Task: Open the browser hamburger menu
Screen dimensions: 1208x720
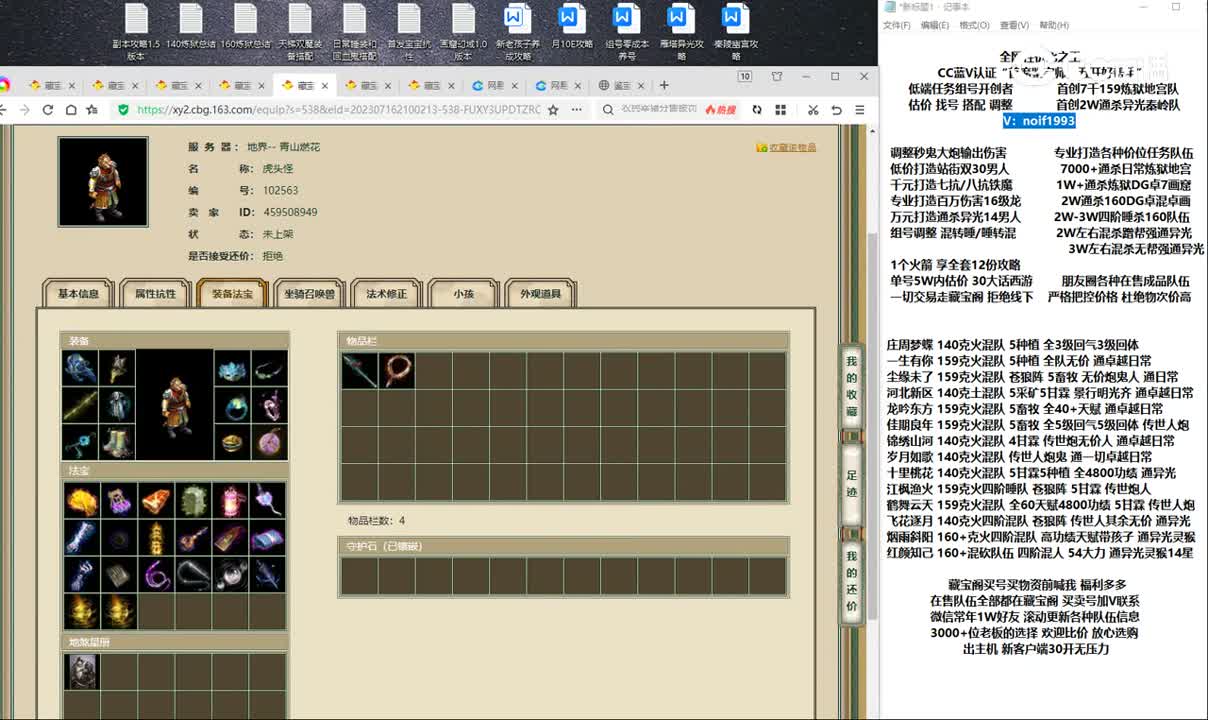Action: click(x=860, y=109)
